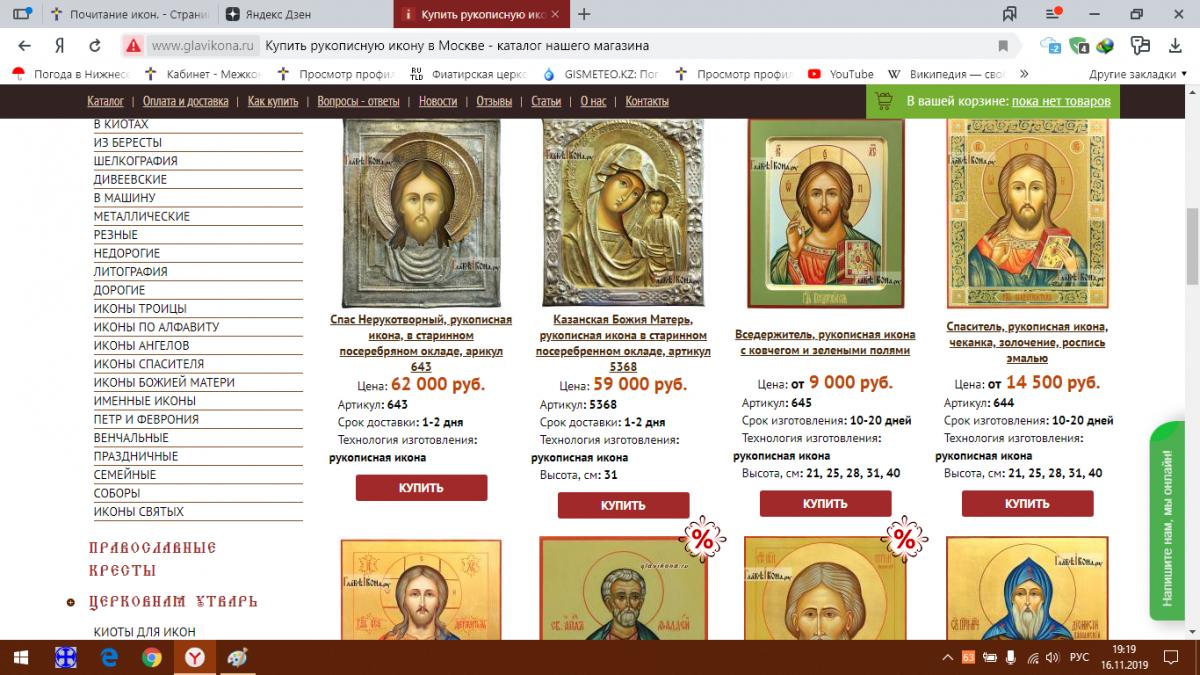Expand the hidden bookmarks overflow chevron
This screenshot has width=1200, height=675.
(1023, 74)
